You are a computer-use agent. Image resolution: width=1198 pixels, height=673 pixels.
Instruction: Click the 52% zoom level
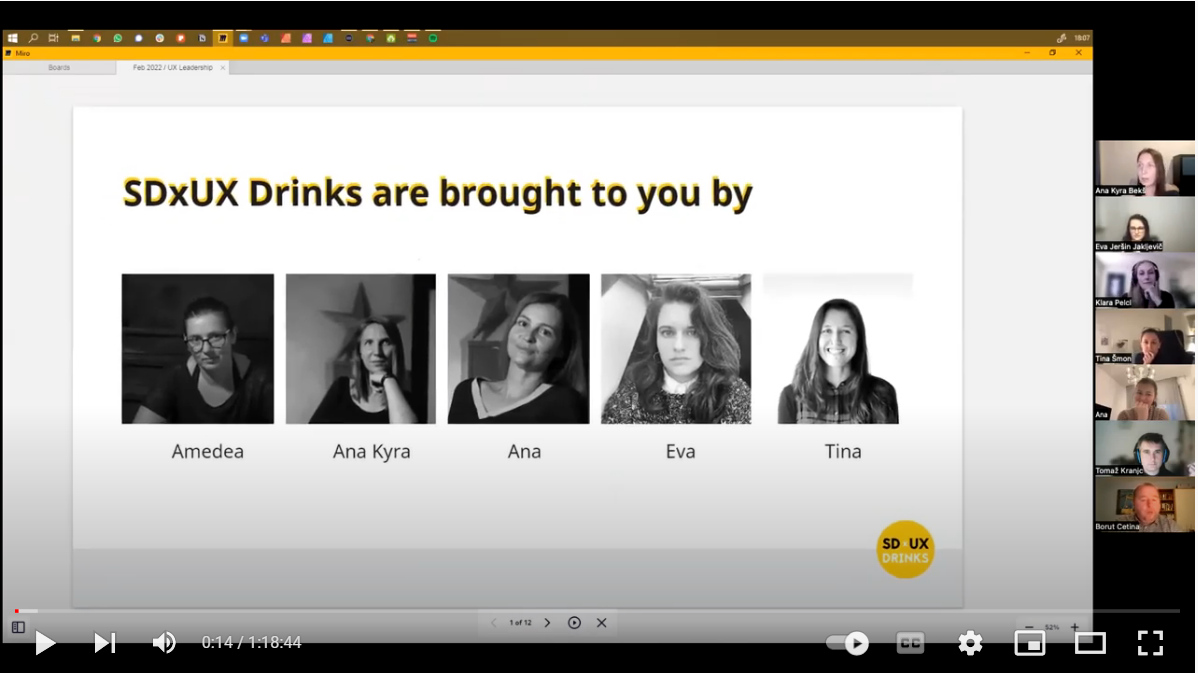(1052, 627)
